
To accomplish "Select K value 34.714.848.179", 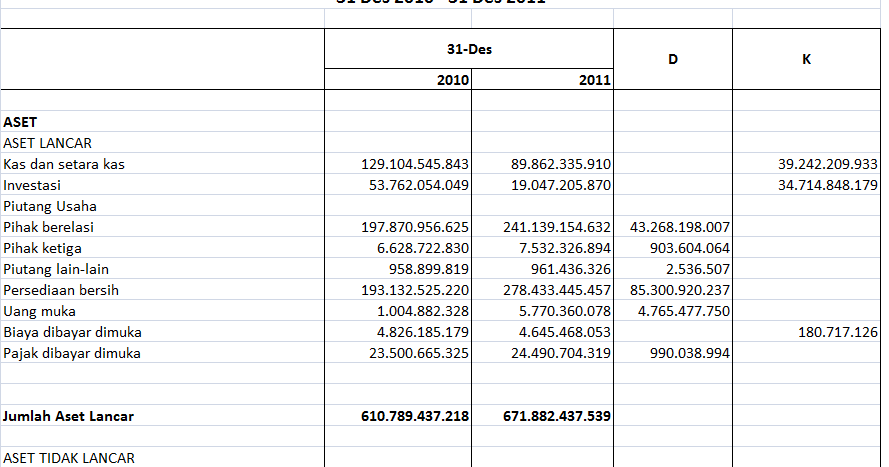I will [828, 185].
